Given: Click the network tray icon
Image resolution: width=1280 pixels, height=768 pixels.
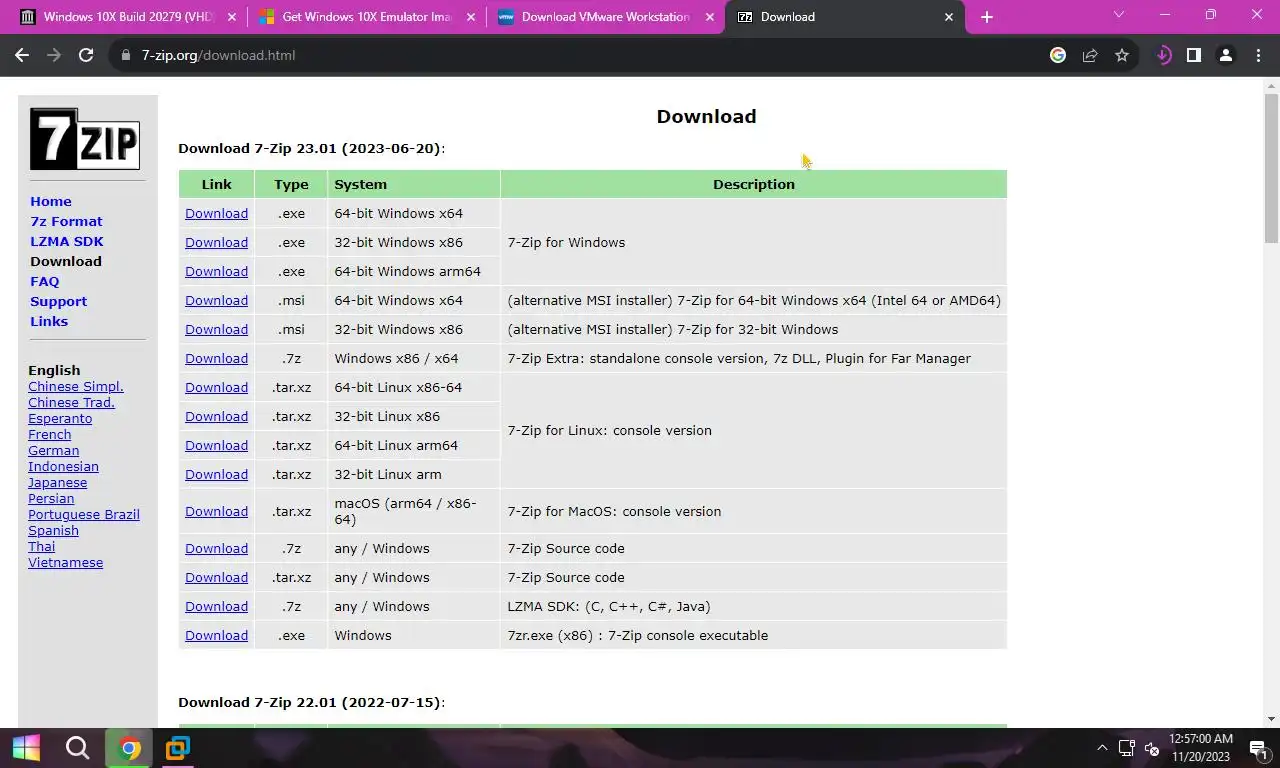Looking at the screenshot, I should (x=1127, y=748).
